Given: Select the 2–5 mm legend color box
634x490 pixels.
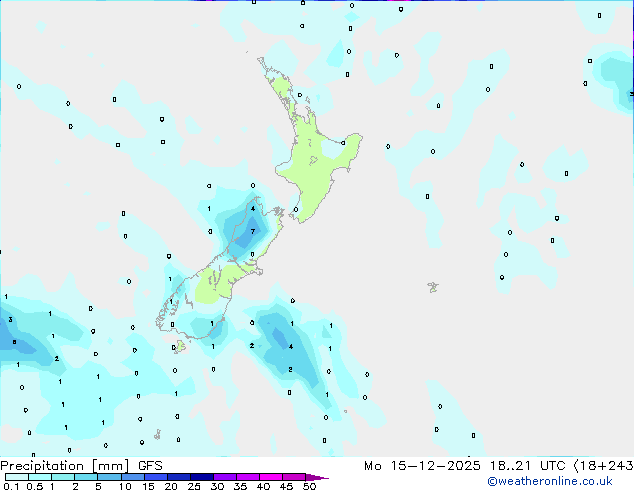Looking at the screenshot, I should (86, 477).
